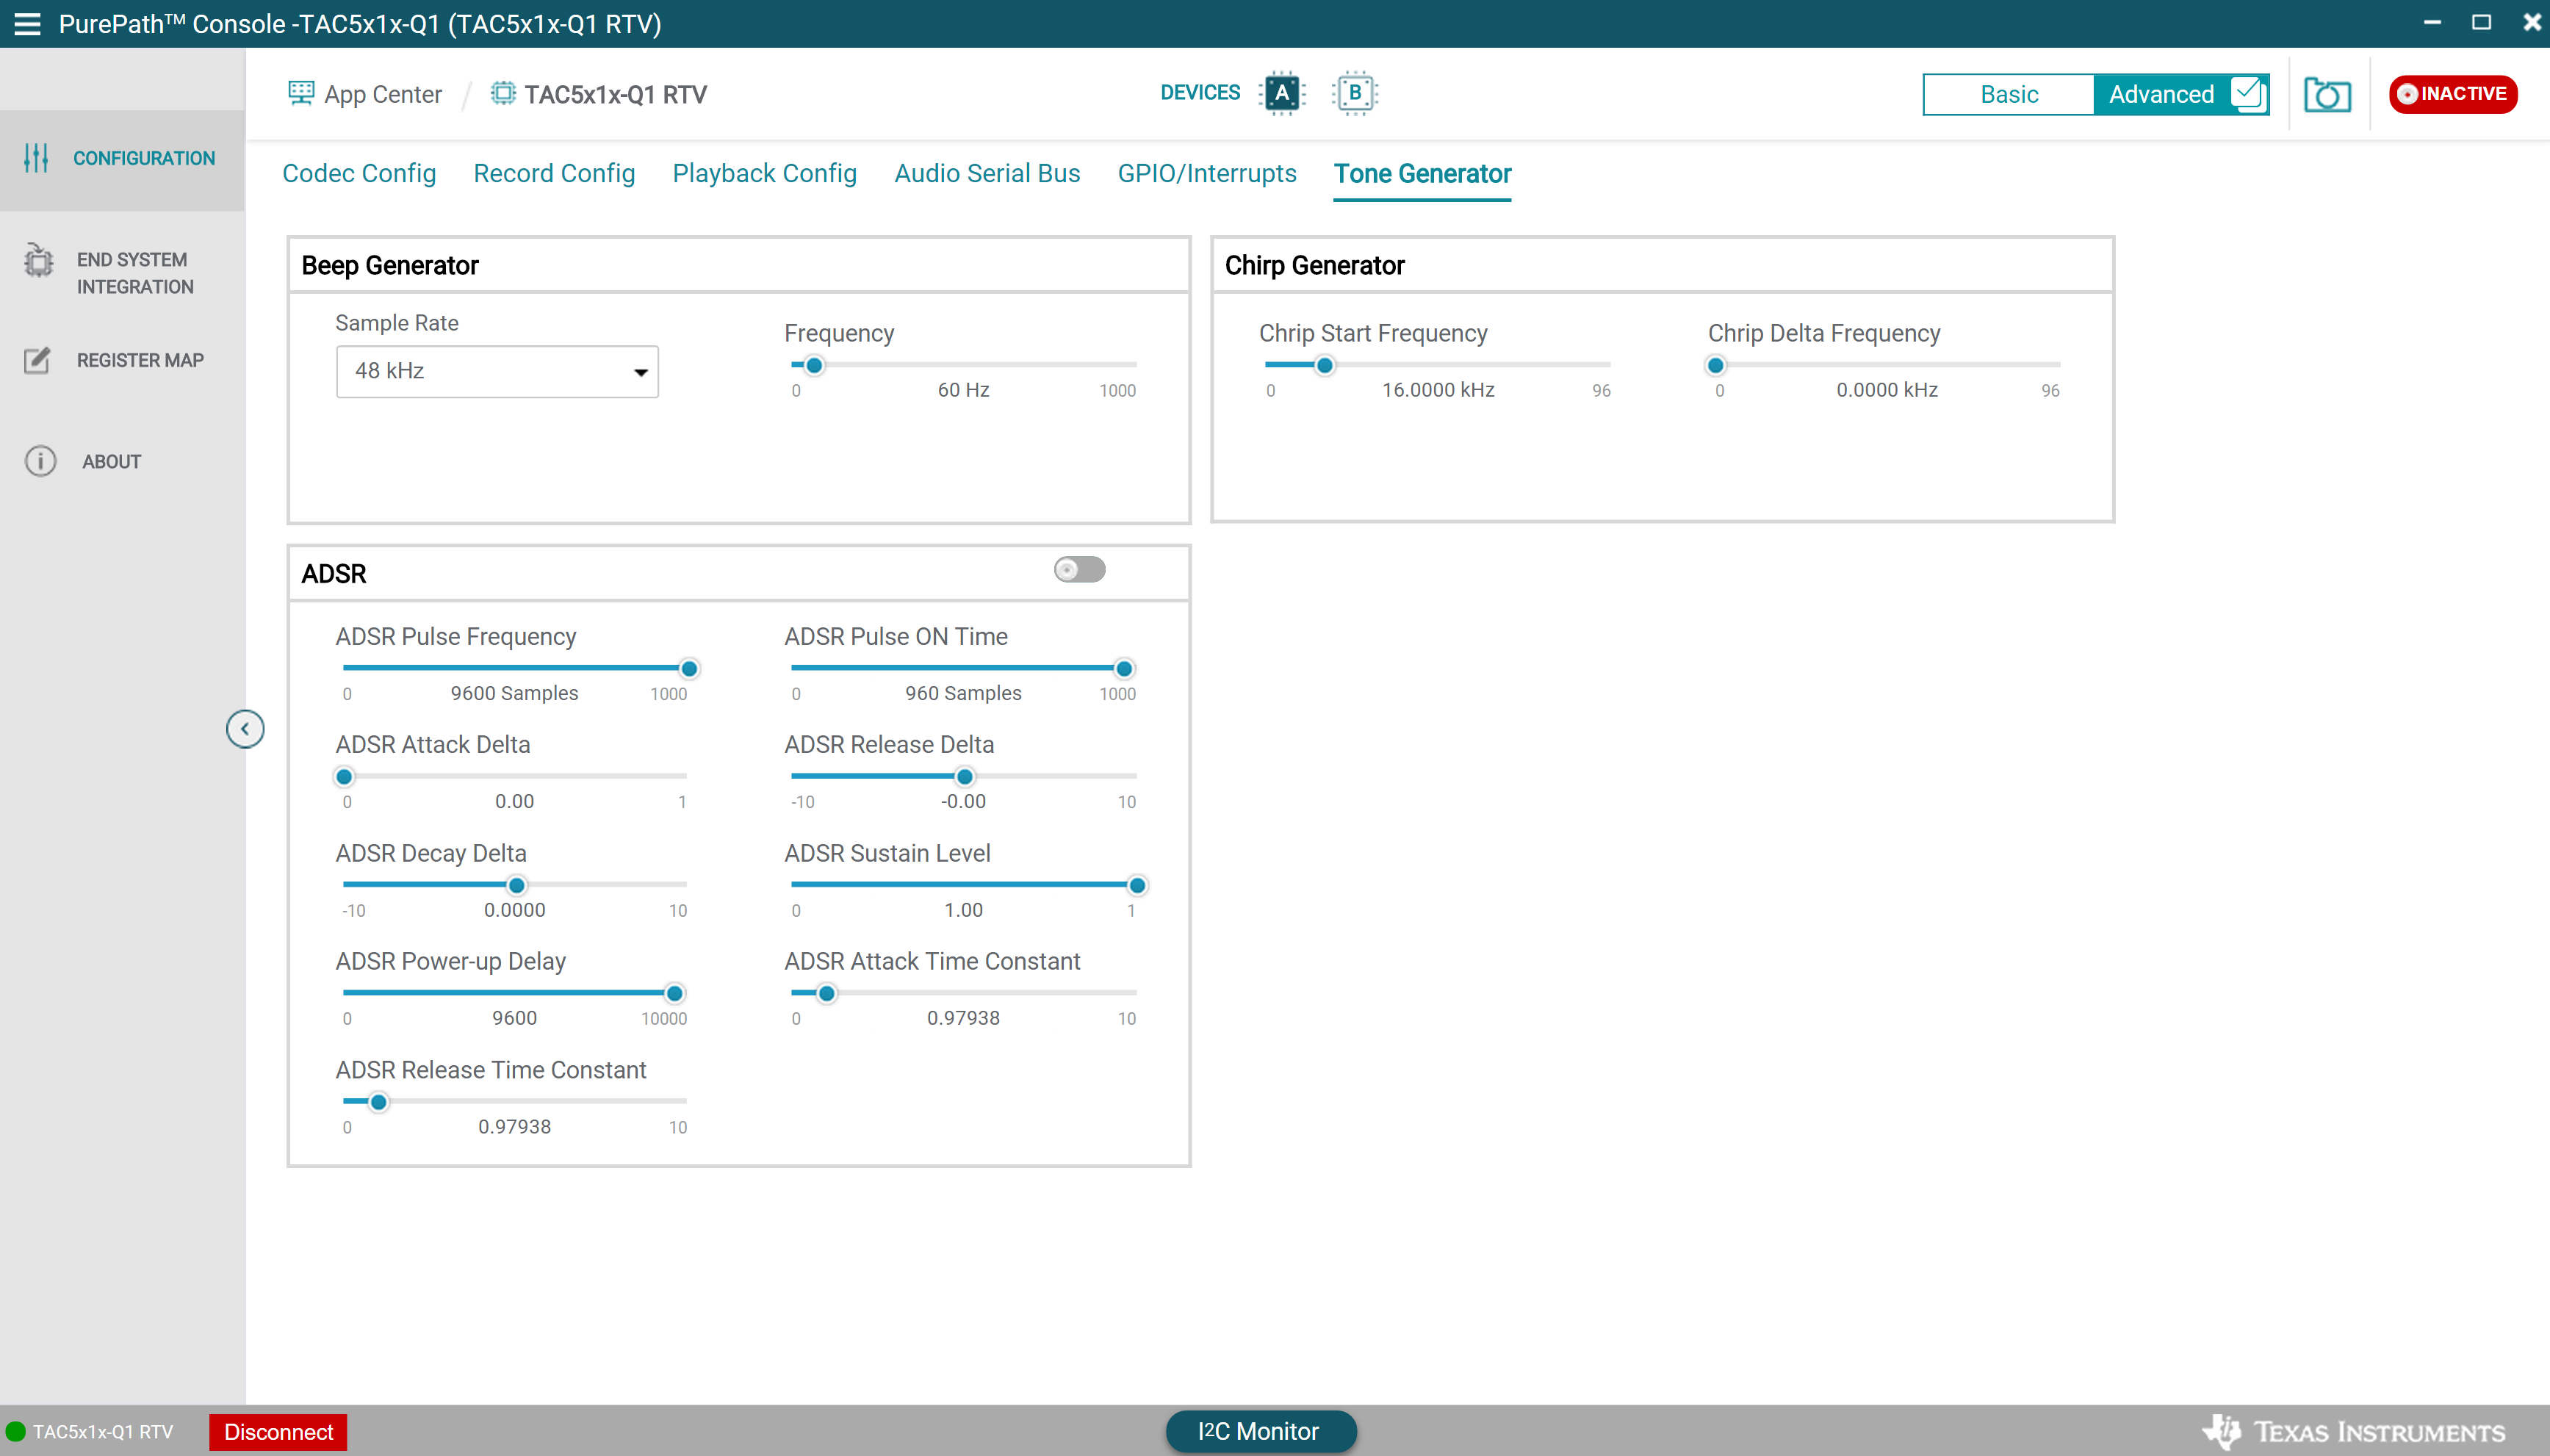This screenshot has width=2550, height=1456.
Task: Click the screenshot/capture icon
Action: 2330,95
